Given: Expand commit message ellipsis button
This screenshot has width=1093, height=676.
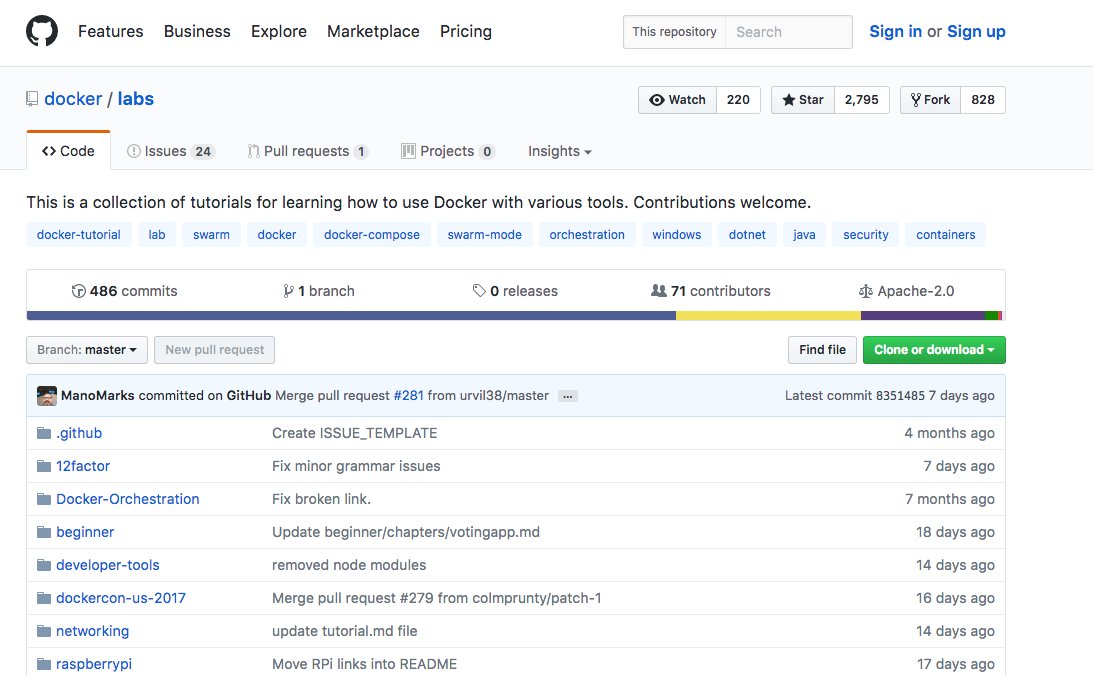Looking at the screenshot, I should [568, 397].
